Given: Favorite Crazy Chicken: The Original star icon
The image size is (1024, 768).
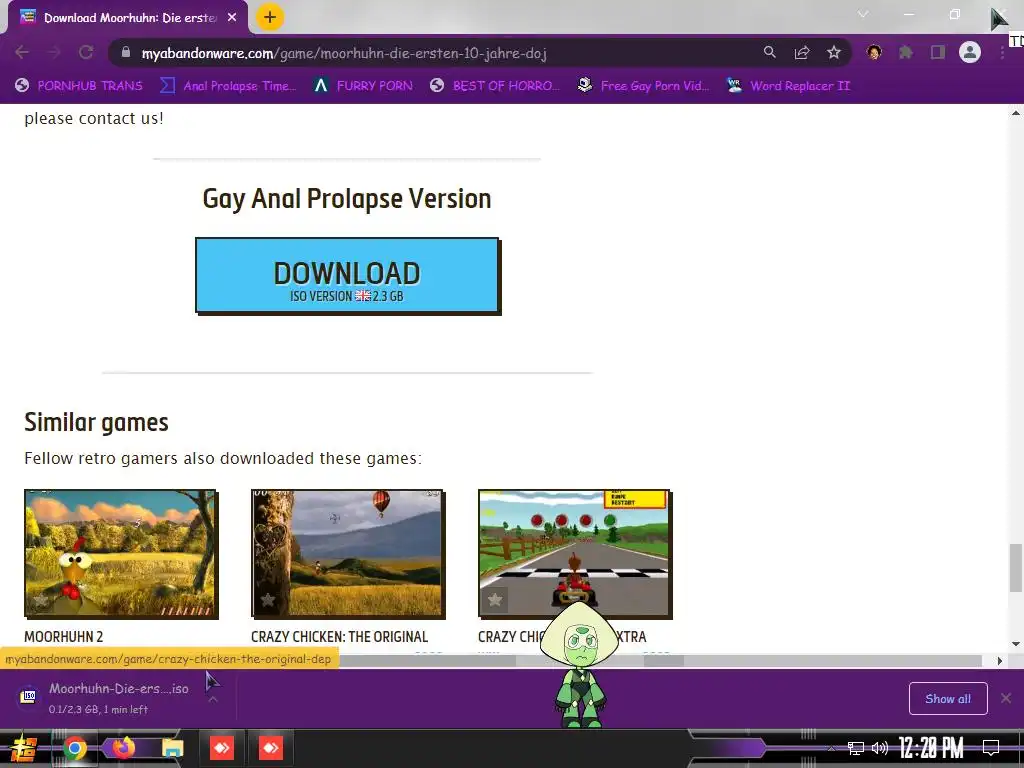Looking at the screenshot, I should pyautogui.click(x=268, y=600).
